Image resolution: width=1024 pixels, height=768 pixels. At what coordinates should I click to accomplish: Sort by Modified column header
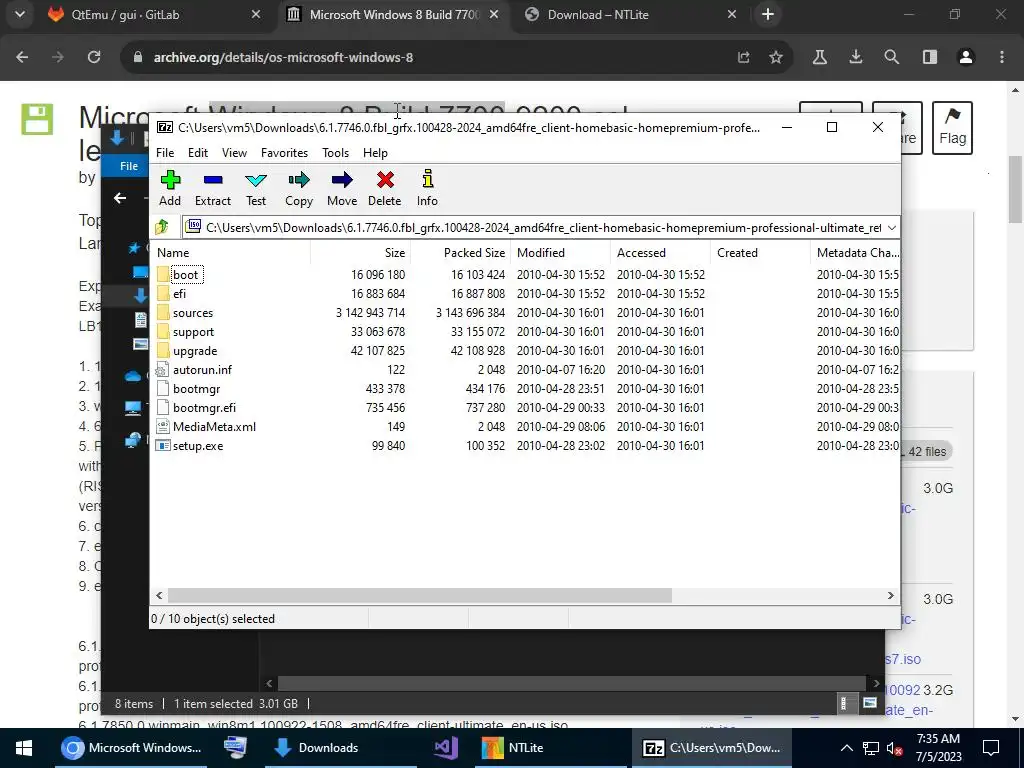[x=560, y=253]
